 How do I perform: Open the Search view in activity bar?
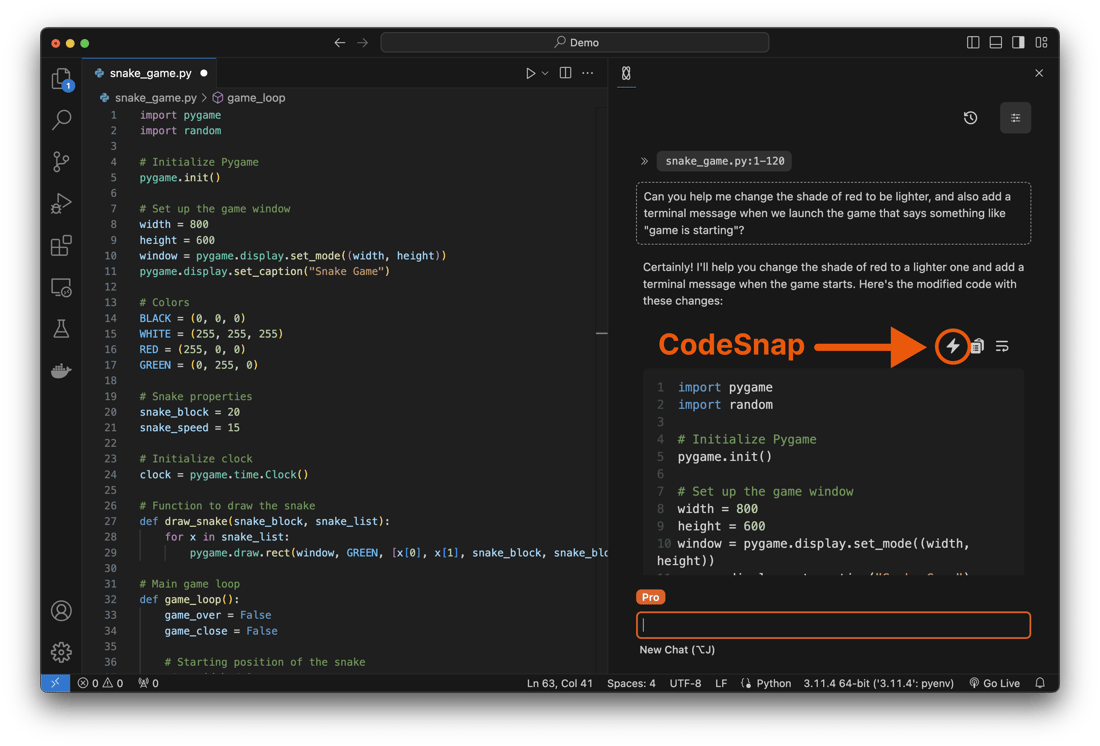coord(62,120)
